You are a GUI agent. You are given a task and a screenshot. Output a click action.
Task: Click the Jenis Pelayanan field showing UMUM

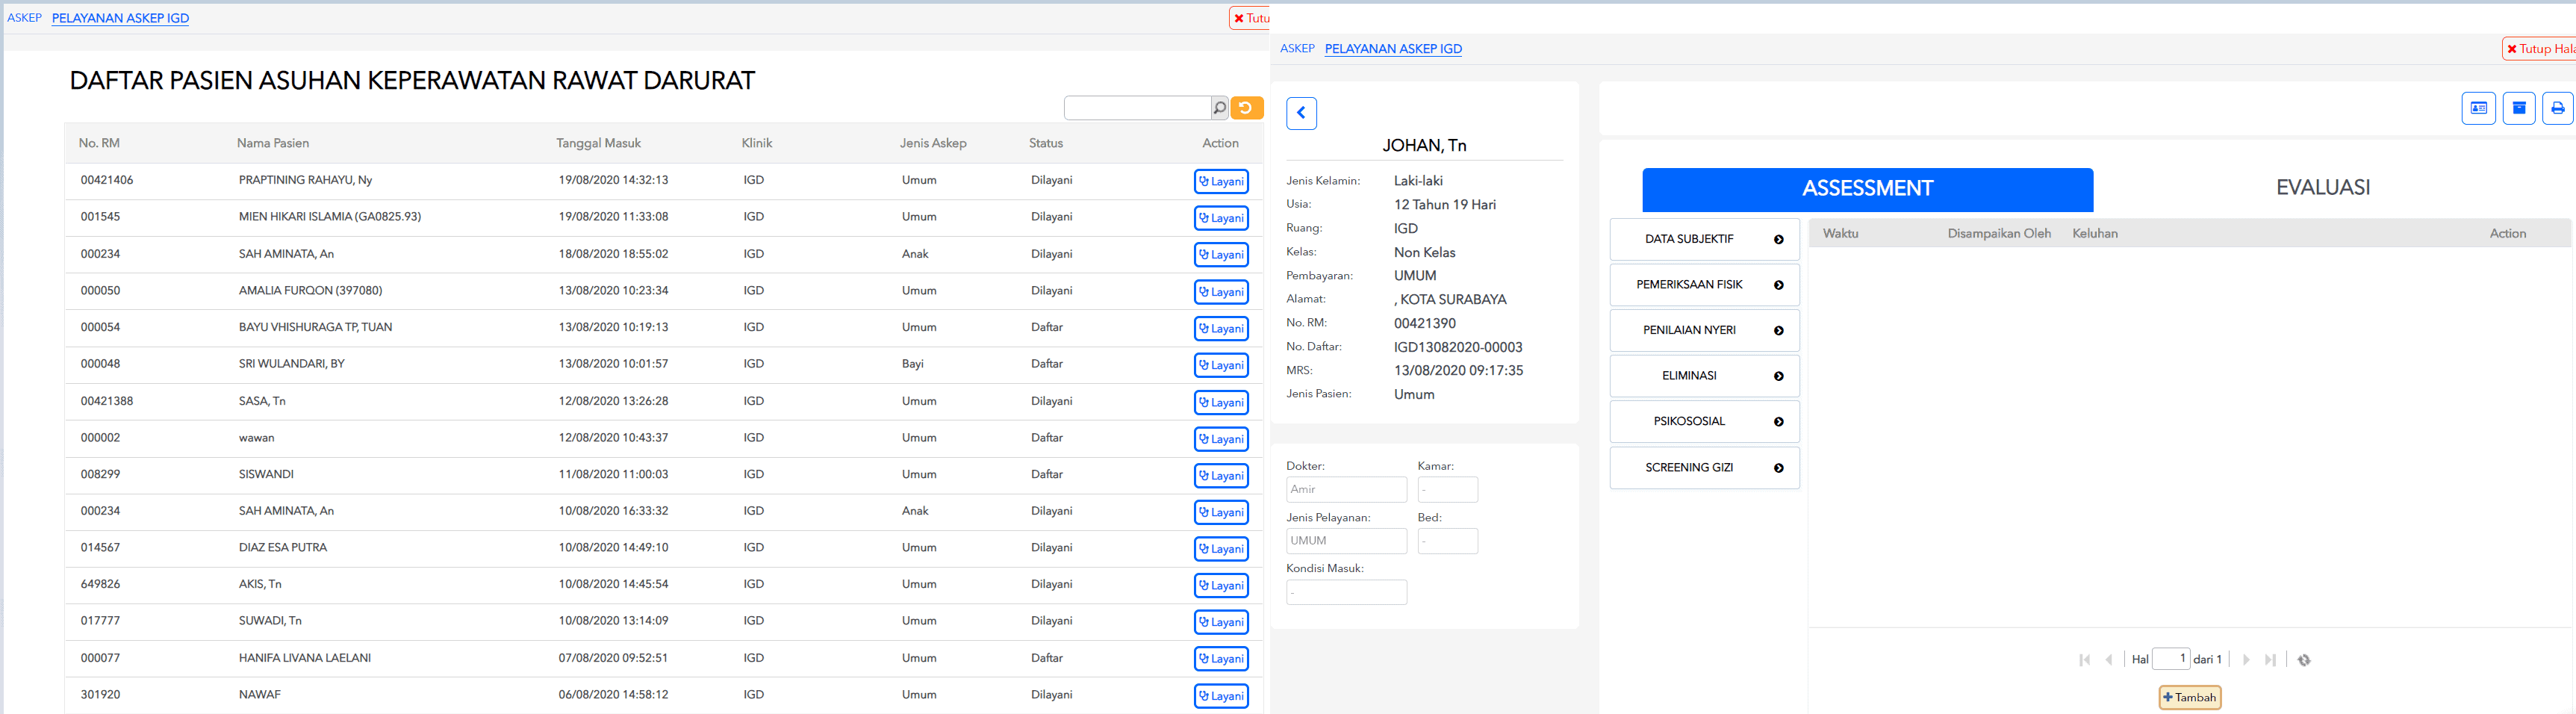(1346, 541)
